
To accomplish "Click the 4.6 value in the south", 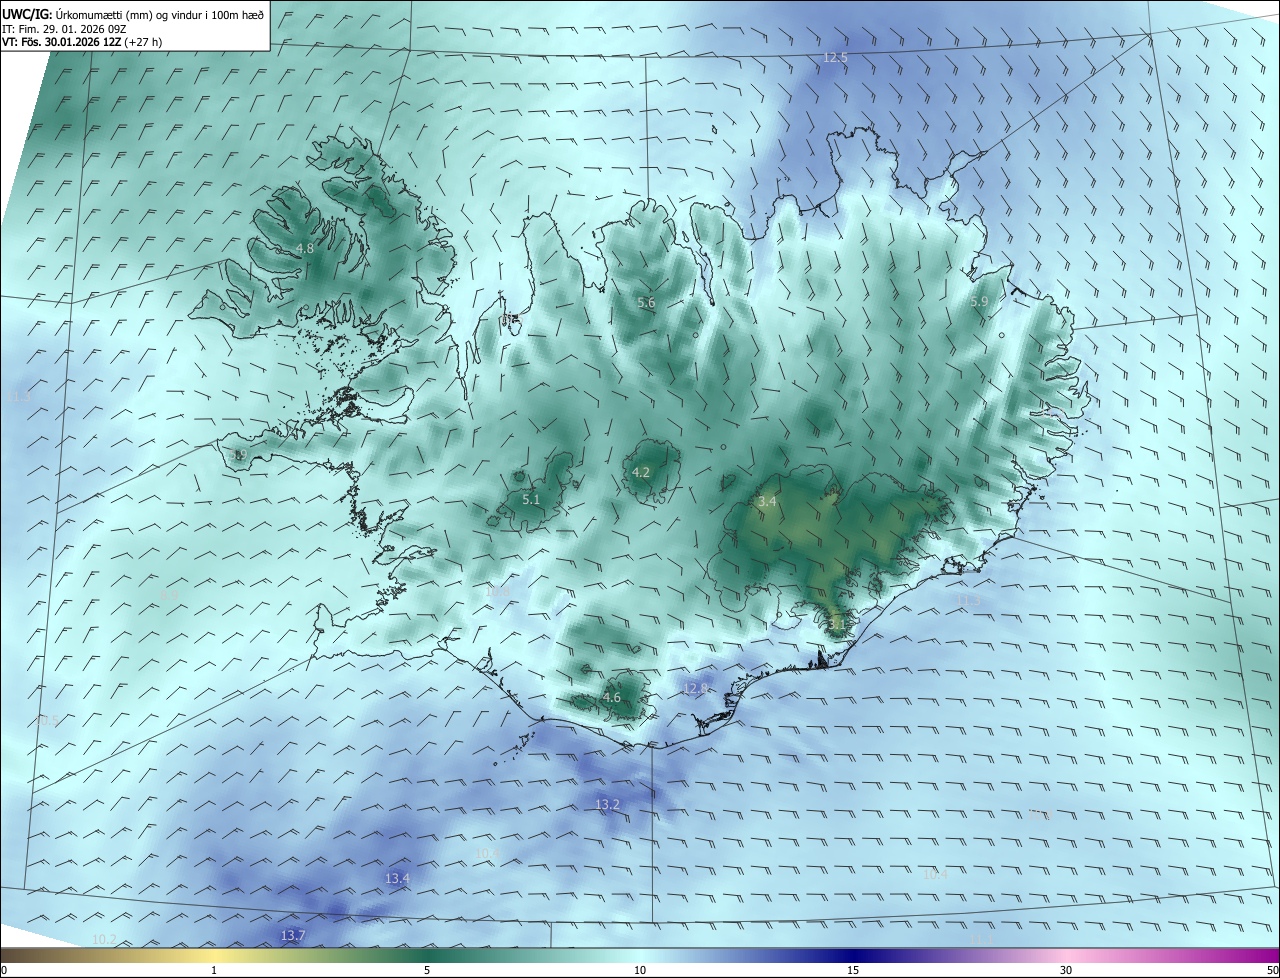I will 612,698.
